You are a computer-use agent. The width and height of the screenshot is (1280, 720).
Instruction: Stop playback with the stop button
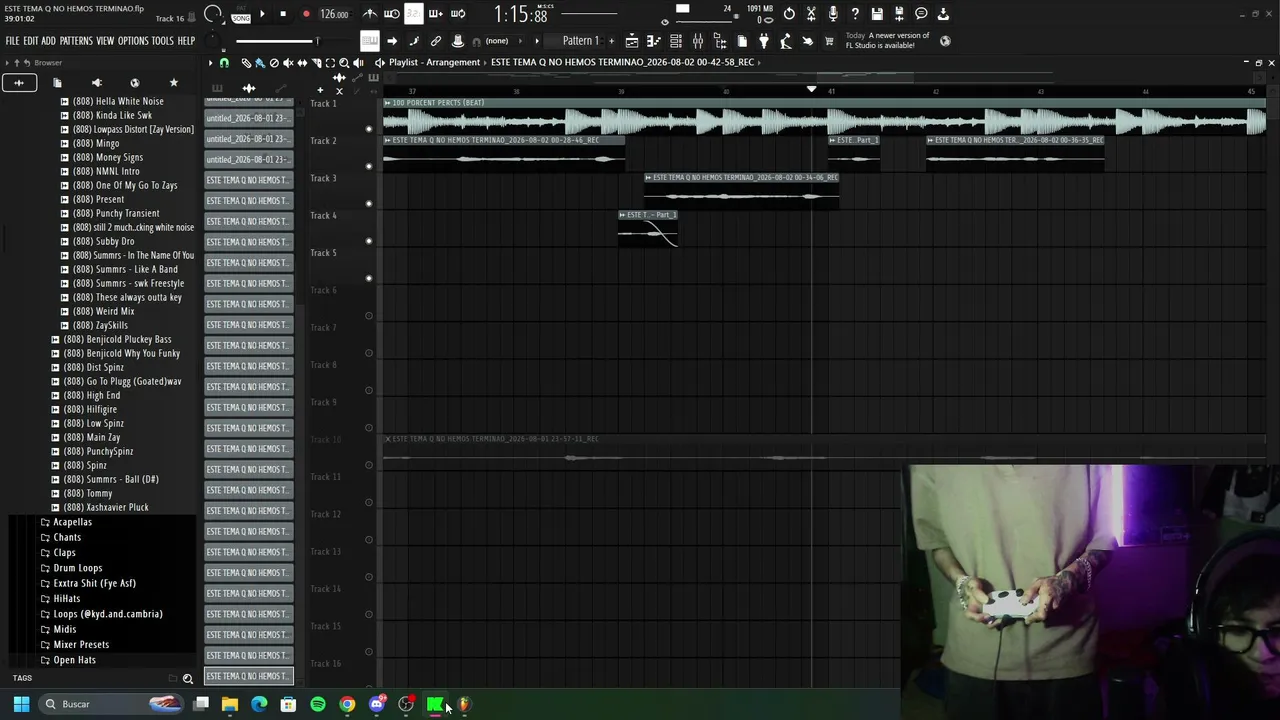point(283,14)
